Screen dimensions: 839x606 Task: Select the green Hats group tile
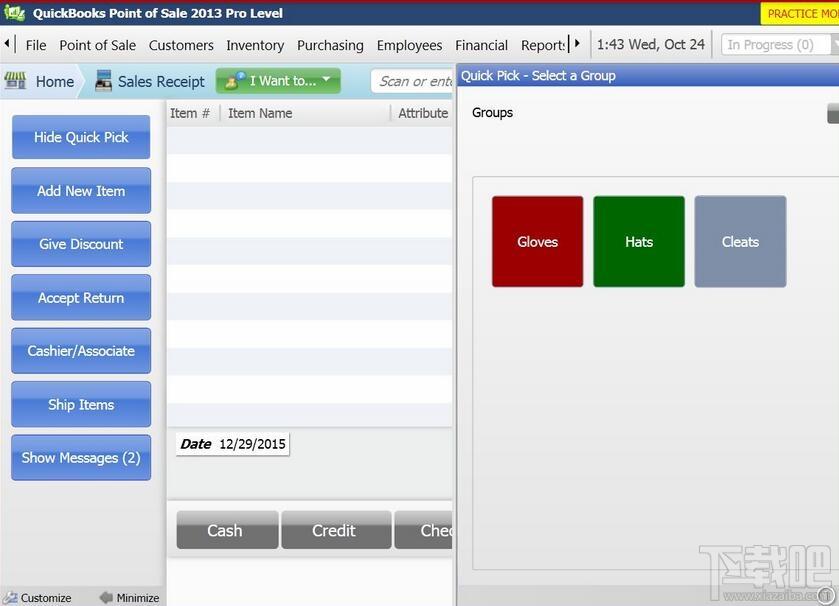coord(639,241)
